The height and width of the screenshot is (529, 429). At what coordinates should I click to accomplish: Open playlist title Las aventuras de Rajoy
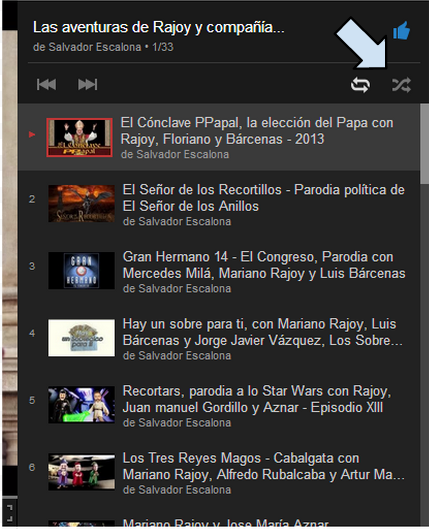pyautogui.click(x=159, y=27)
